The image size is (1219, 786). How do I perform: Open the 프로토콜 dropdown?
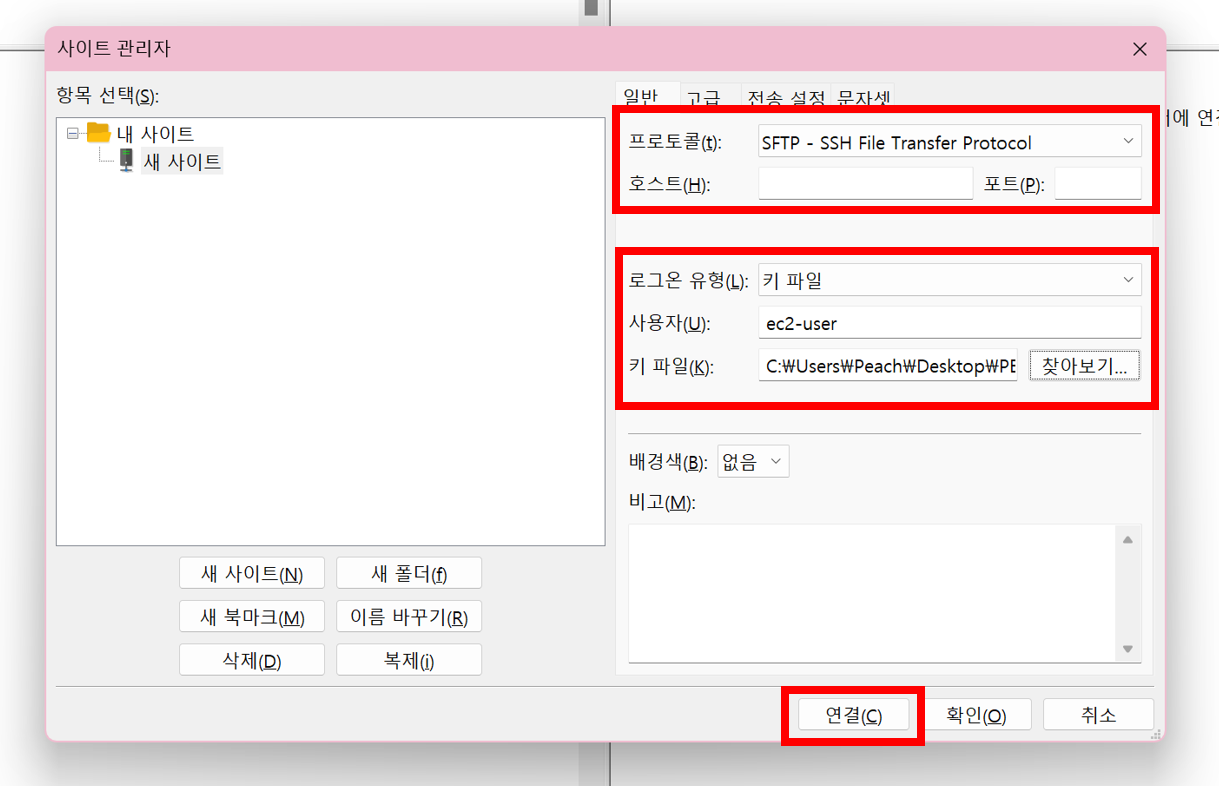(x=949, y=142)
